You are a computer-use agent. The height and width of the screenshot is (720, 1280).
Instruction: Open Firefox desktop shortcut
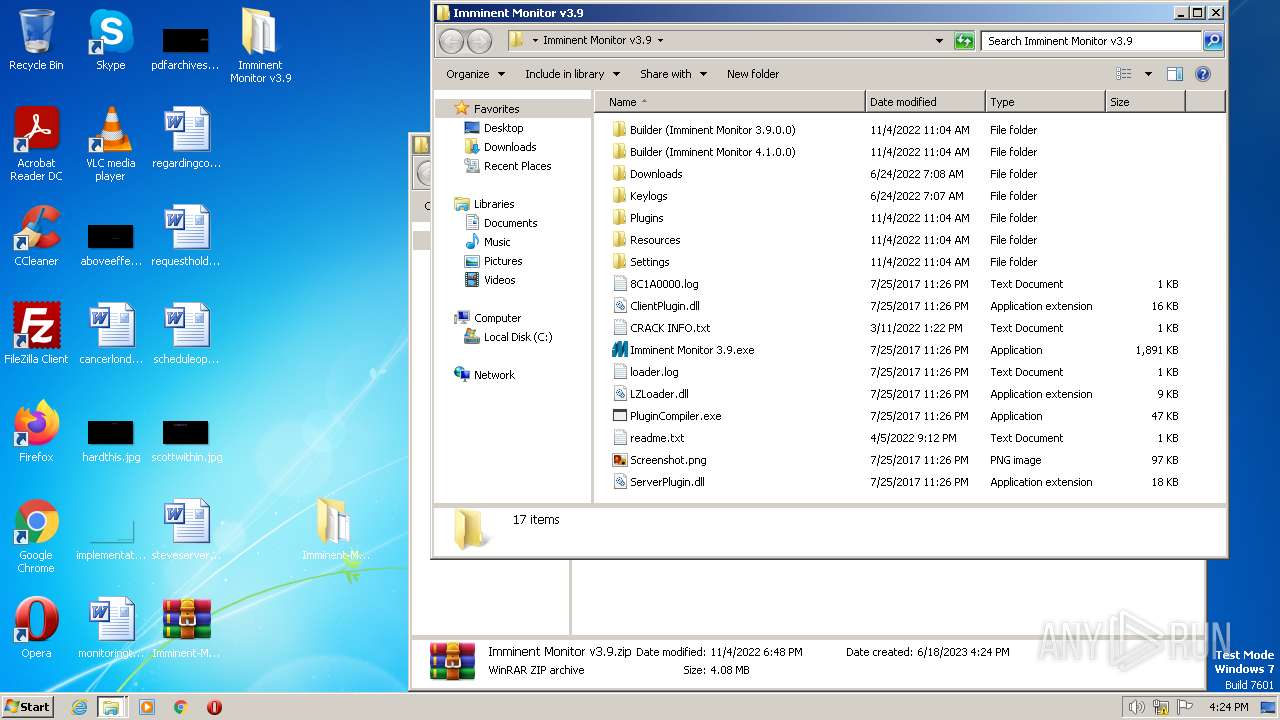point(36,432)
